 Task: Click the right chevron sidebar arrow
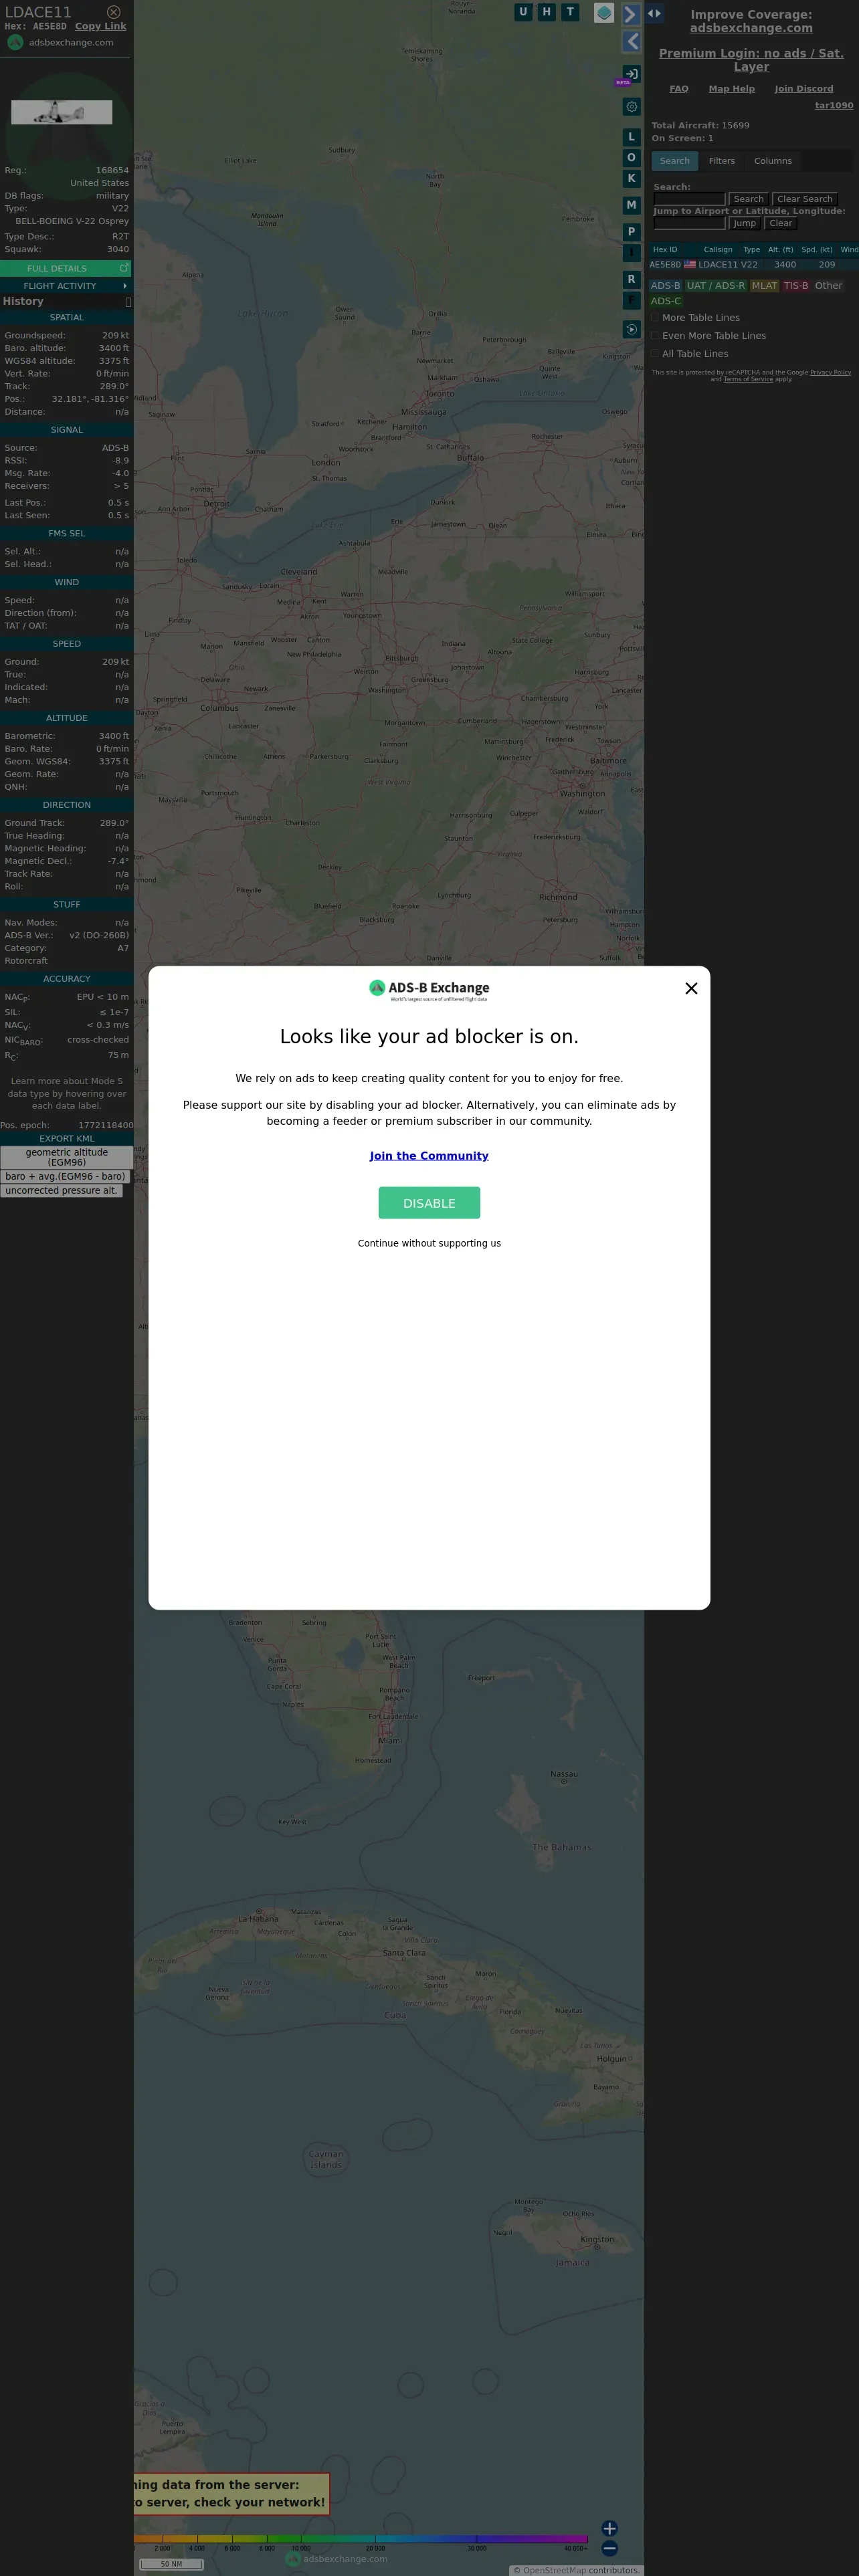click(631, 14)
